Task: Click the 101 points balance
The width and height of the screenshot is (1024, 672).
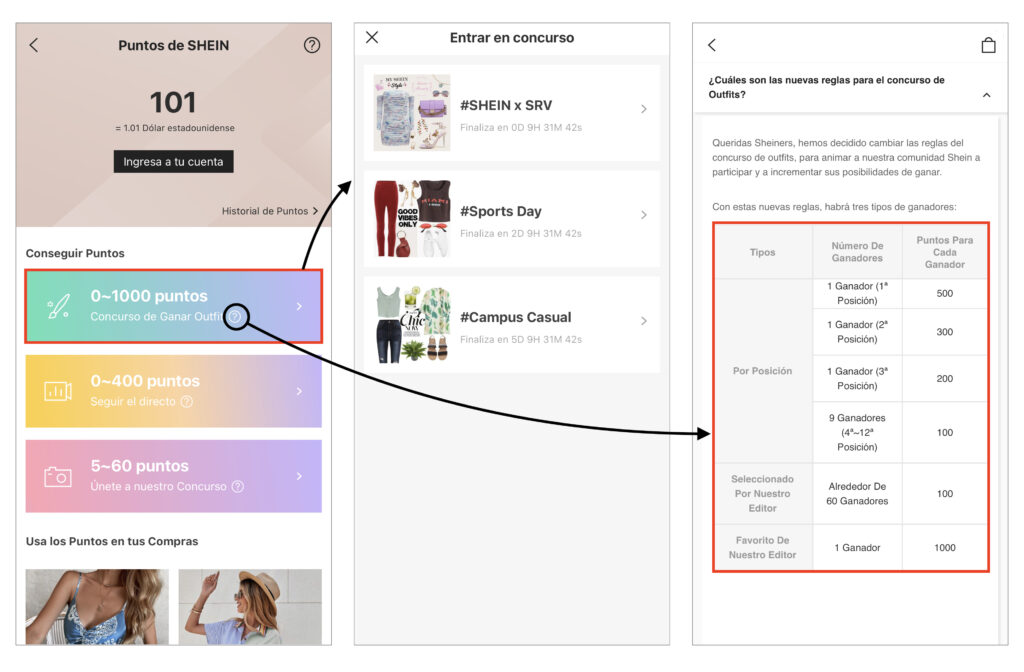Action: click(173, 103)
